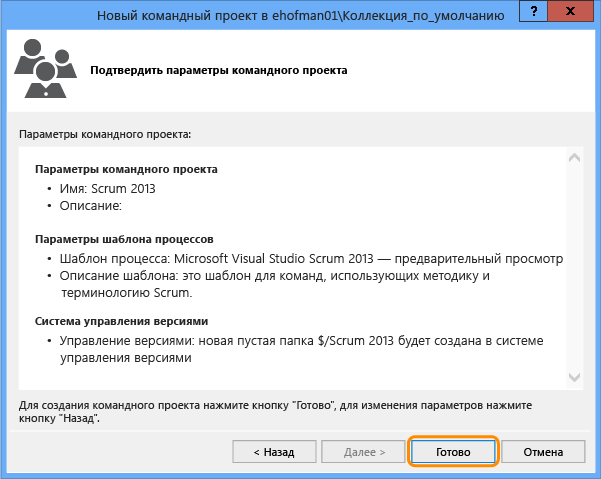Click the team project people icon
The height and width of the screenshot is (479, 601).
point(46,69)
